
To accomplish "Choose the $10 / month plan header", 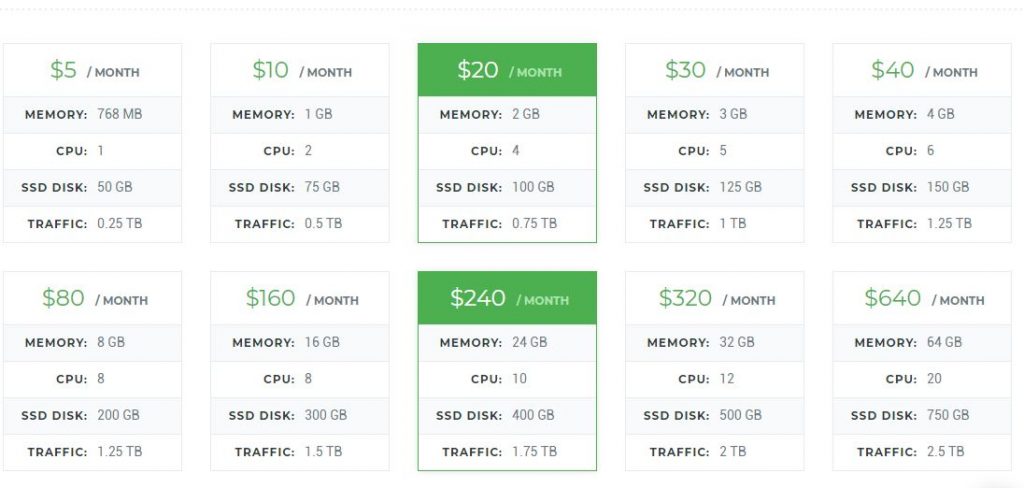I will click(x=300, y=71).
